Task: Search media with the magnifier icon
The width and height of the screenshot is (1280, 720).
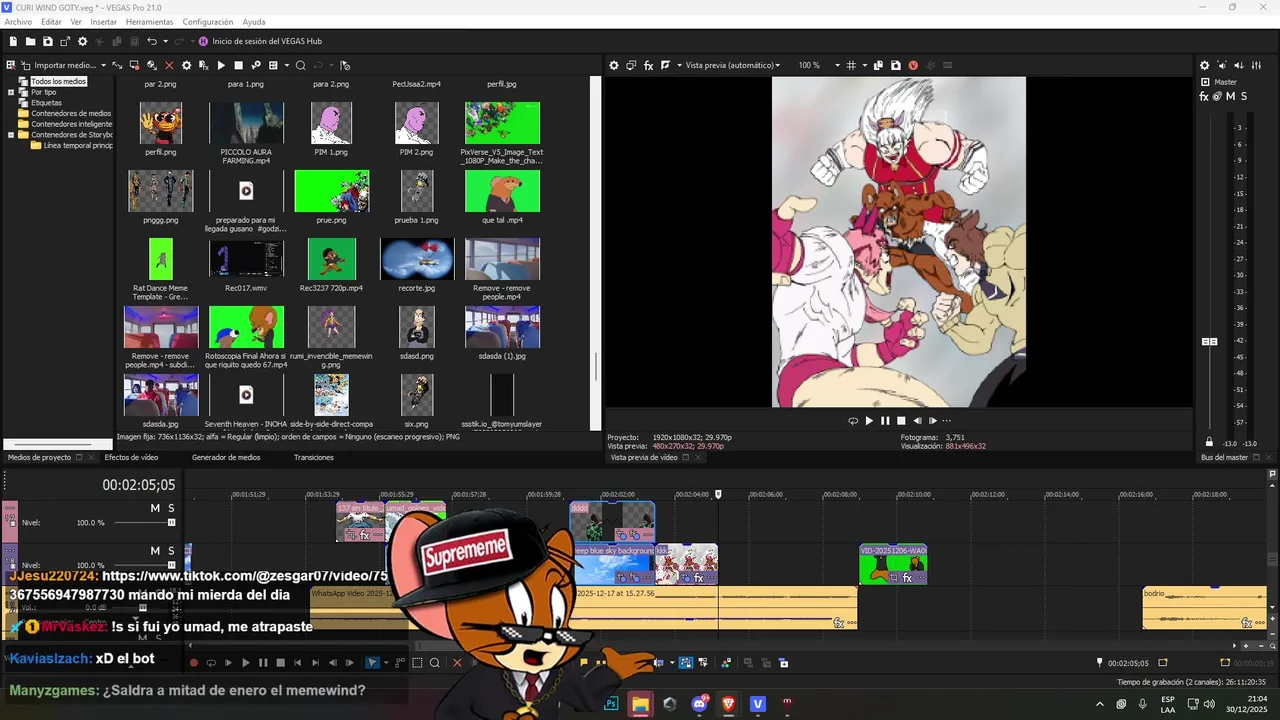Action: [x=300, y=65]
